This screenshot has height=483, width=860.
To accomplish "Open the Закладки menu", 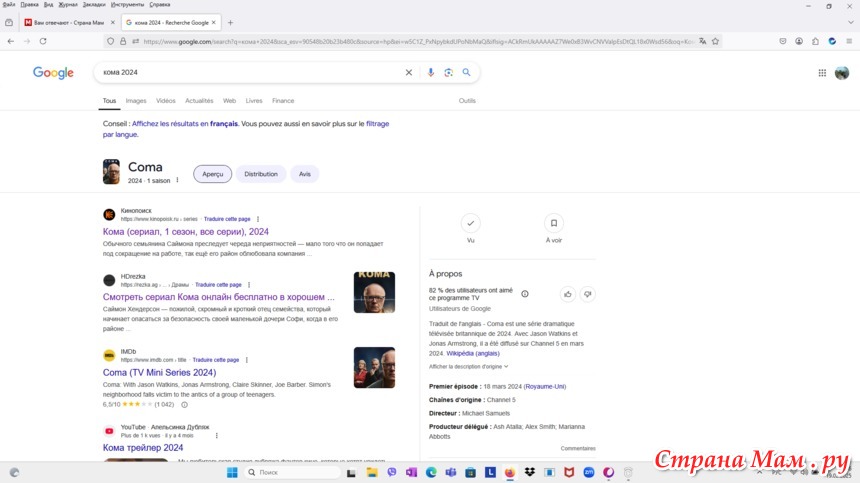I will 94,4.
